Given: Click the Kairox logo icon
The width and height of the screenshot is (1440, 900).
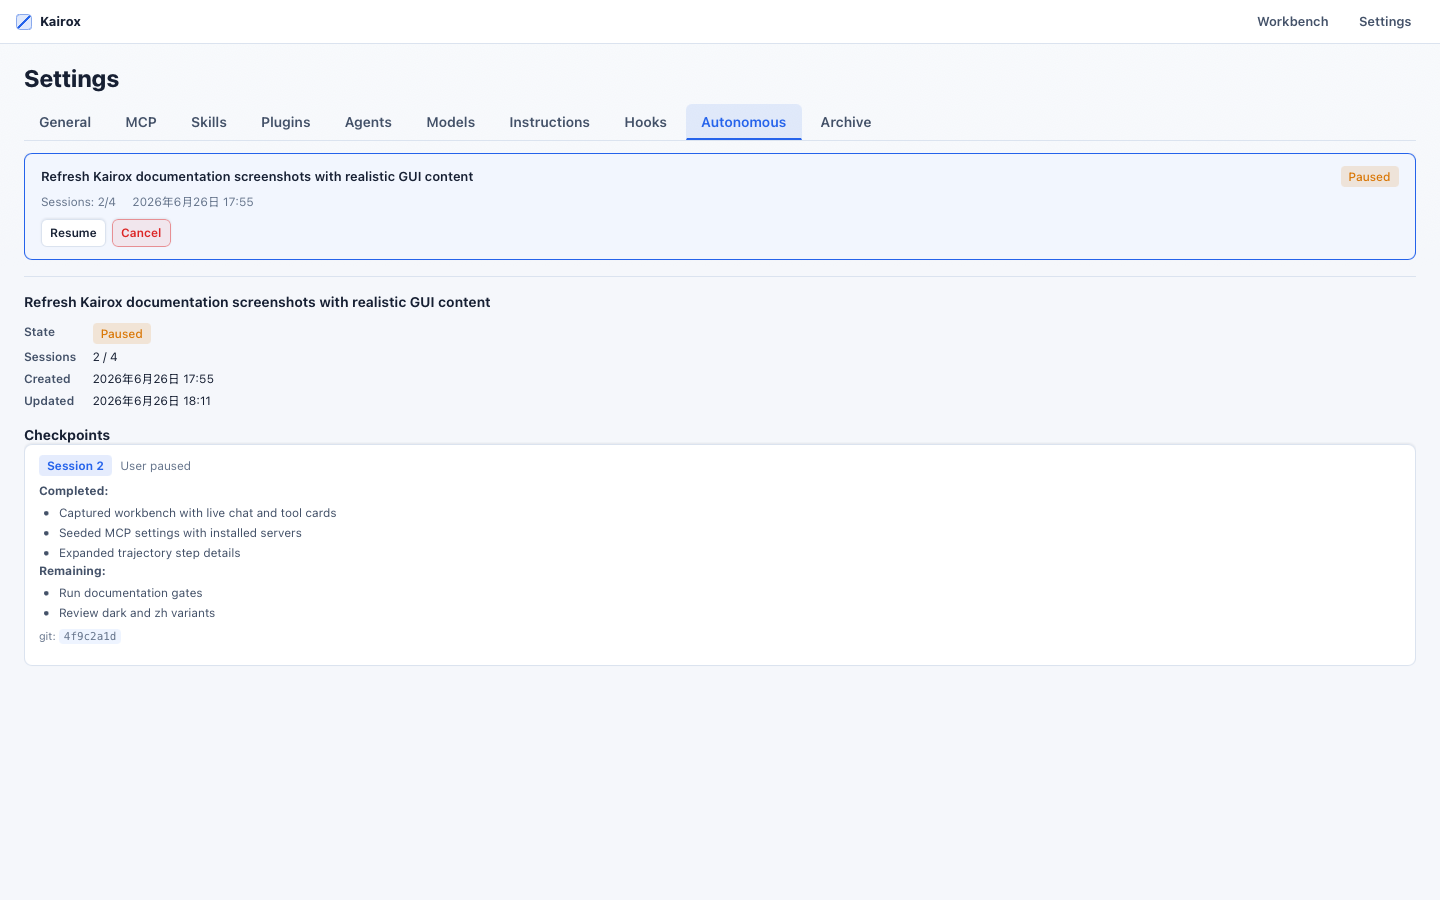Looking at the screenshot, I should tap(24, 22).
